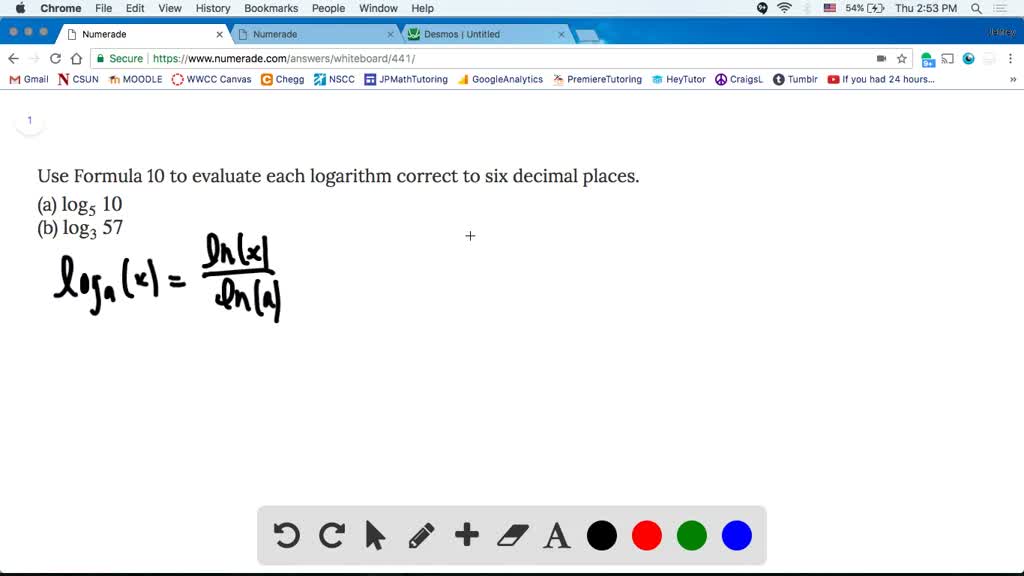Click the browser reload icon

pos(55,58)
